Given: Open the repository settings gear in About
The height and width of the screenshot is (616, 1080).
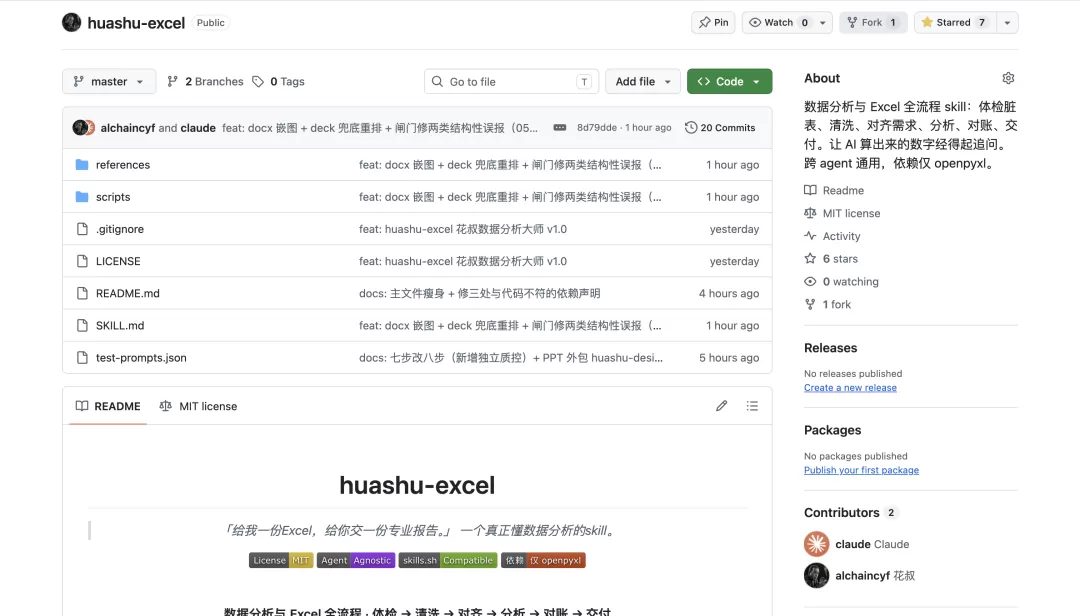Looking at the screenshot, I should pyautogui.click(x=1008, y=78).
